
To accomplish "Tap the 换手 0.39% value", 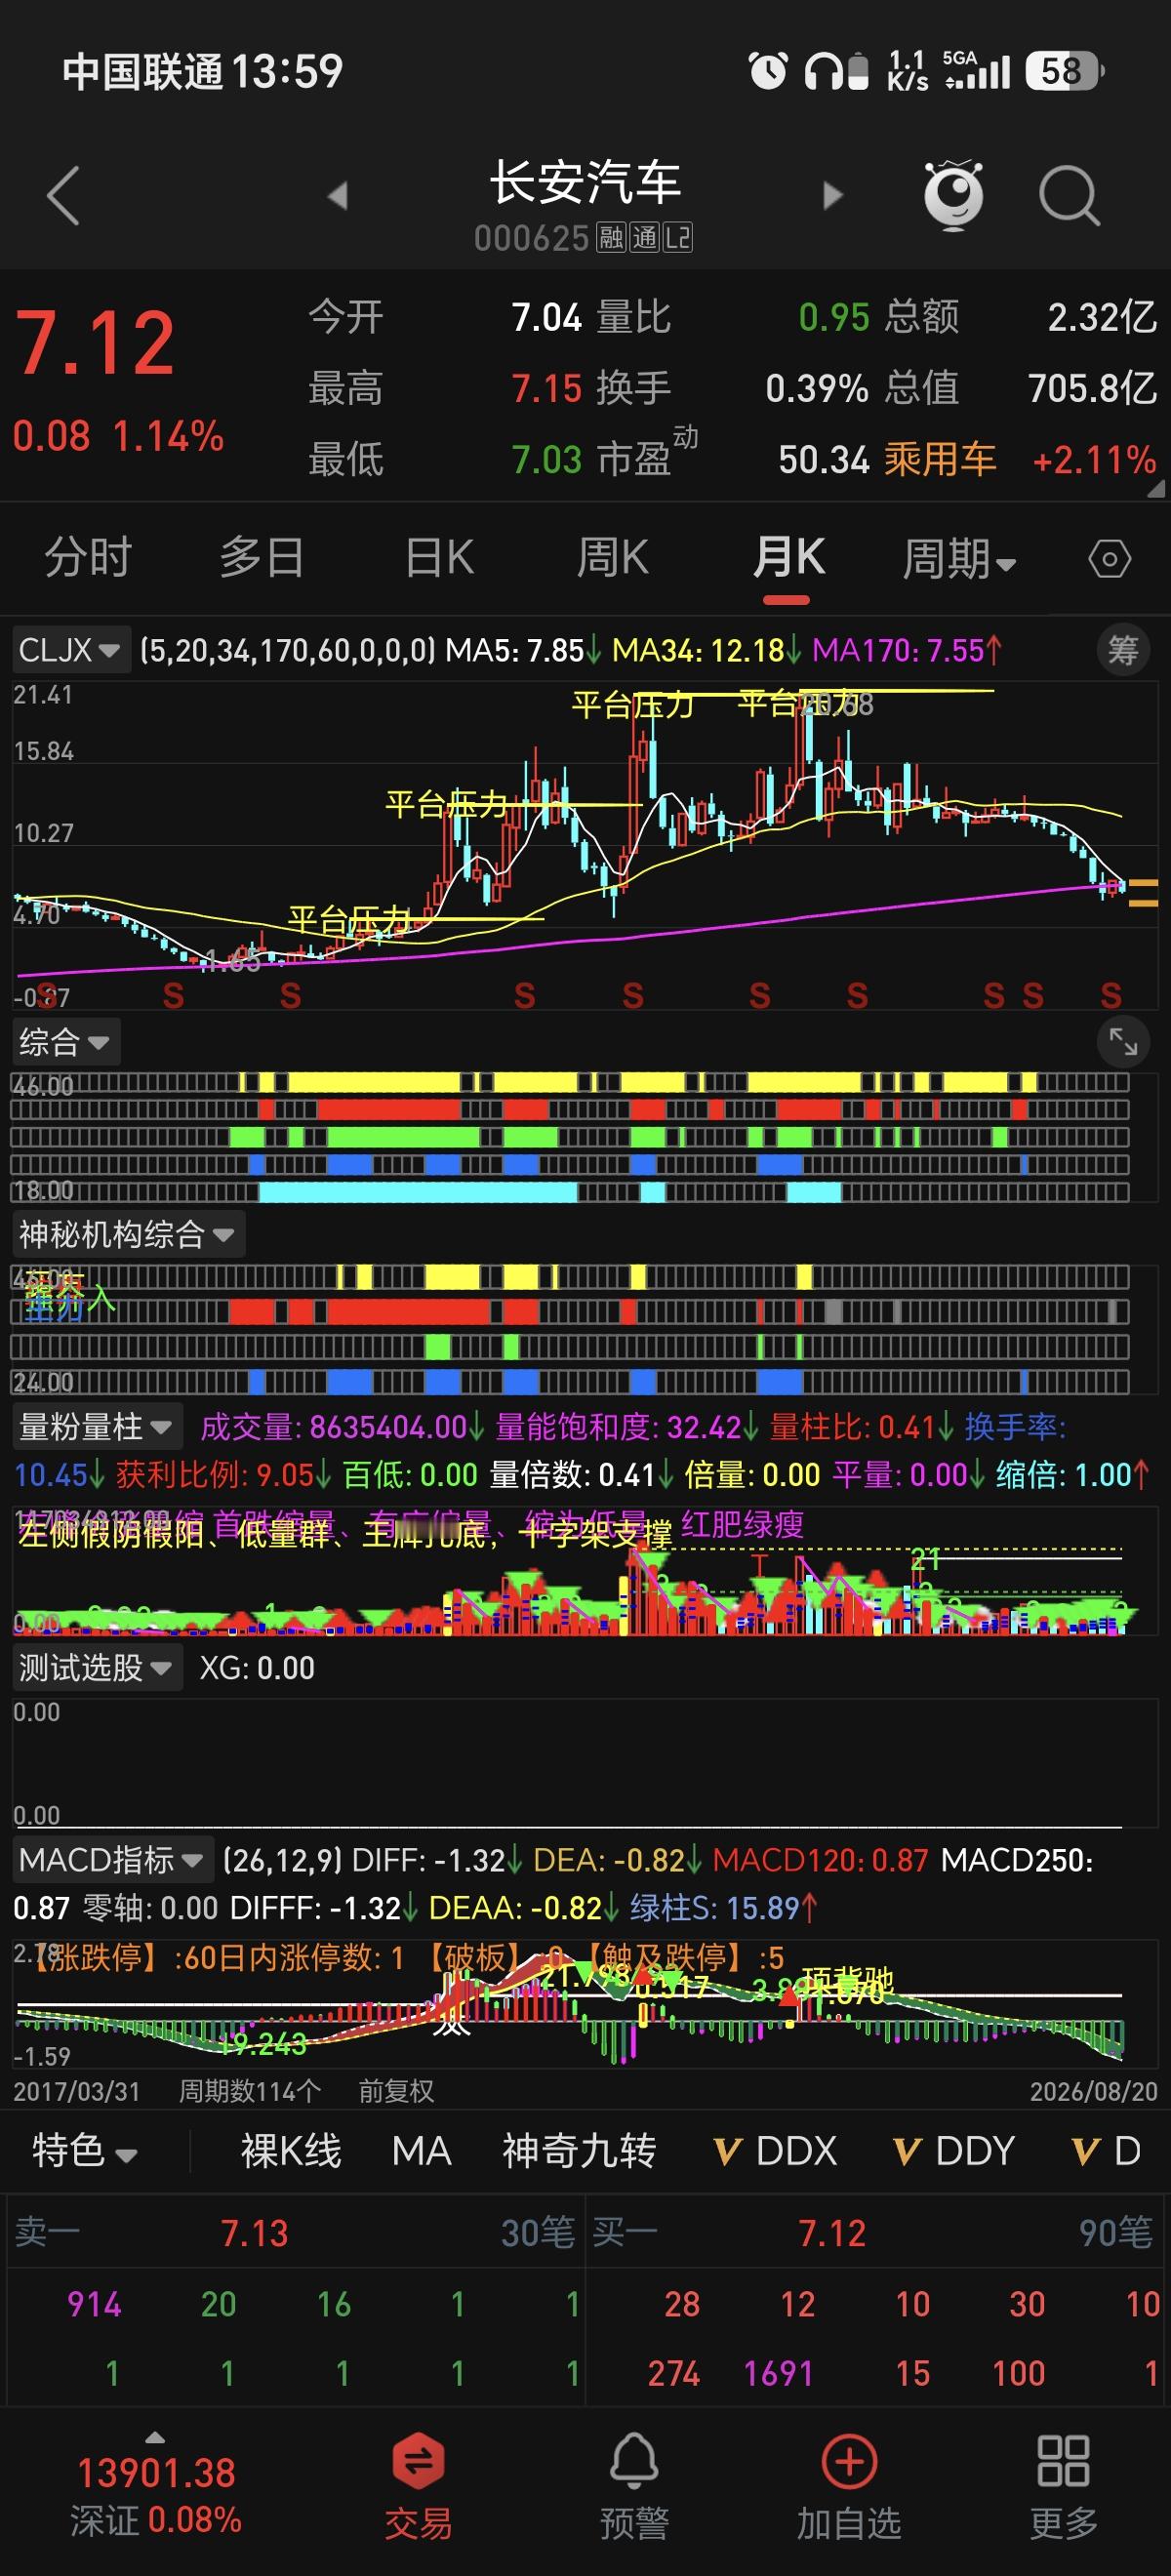I will (x=816, y=388).
